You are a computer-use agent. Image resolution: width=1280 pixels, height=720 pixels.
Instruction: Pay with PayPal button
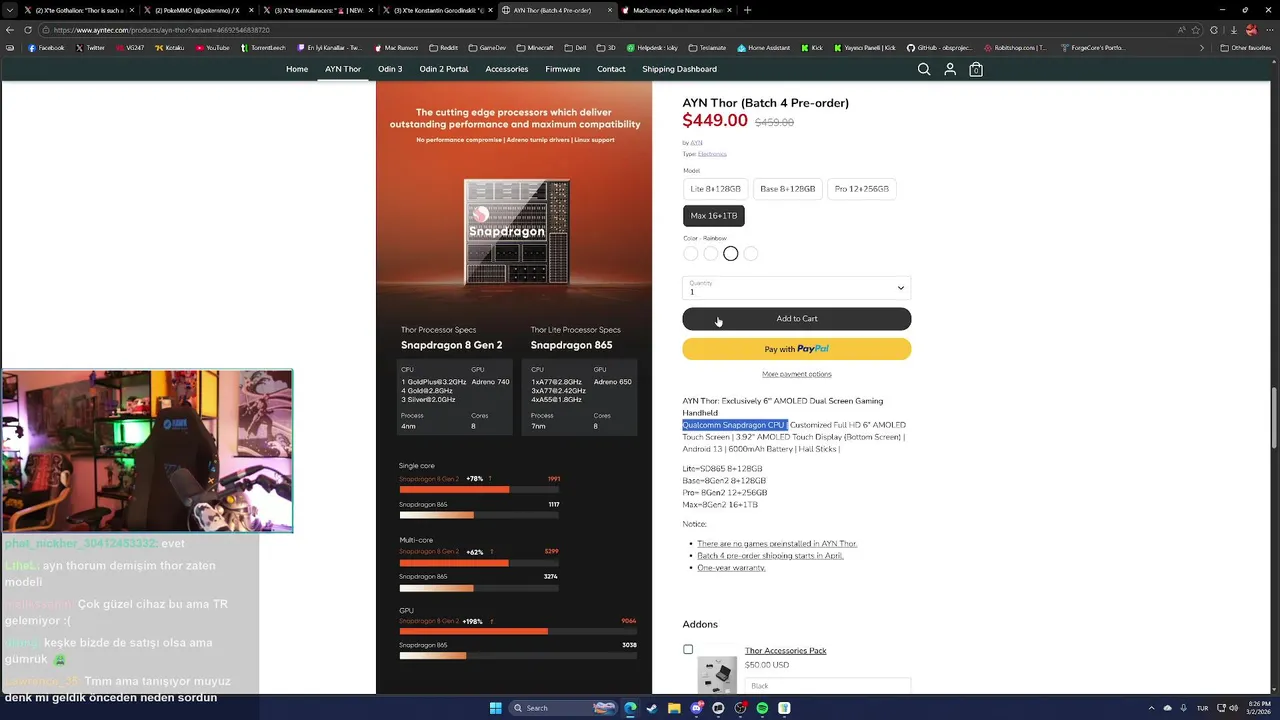click(797, 349)
